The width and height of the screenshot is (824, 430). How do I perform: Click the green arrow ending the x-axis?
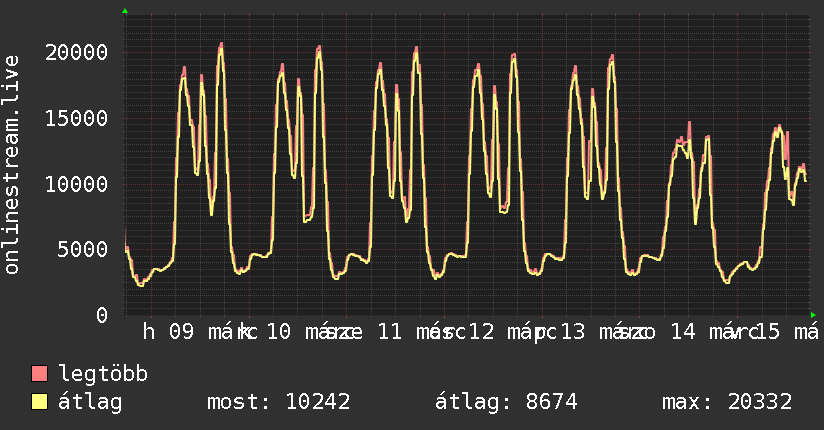813,315
